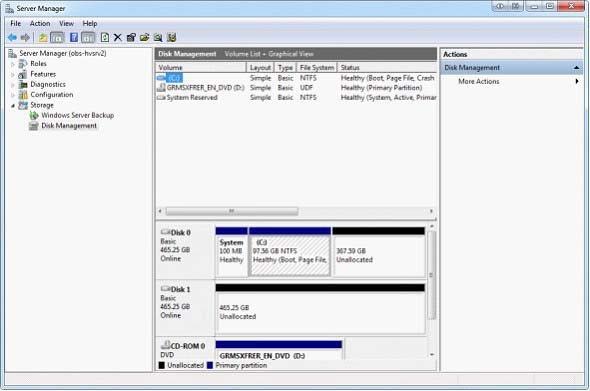This screenshot has height=391, width=590.
Task: Click the Storage tree icon
Action: point(23,105)
